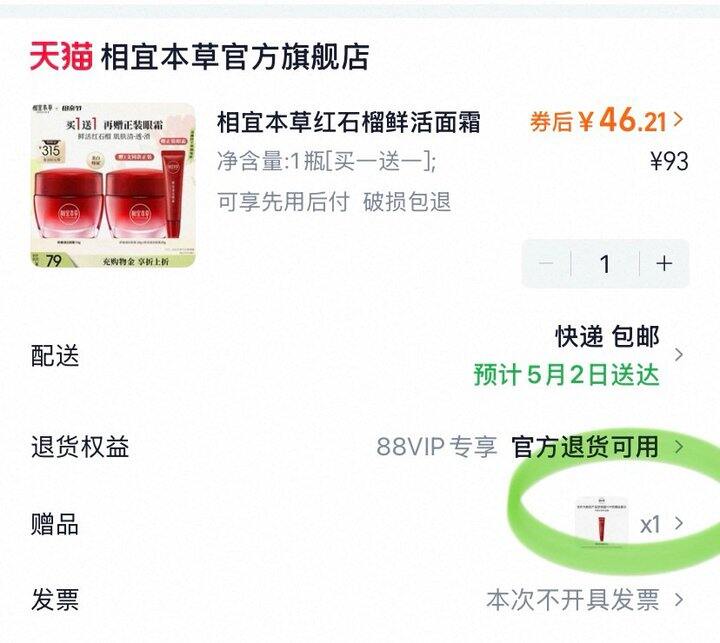Viewport: 720px width, 643px height.
Task: Open product title 相宜本草红石榴鲜活面霜
Action: click(x=349, y=122)
